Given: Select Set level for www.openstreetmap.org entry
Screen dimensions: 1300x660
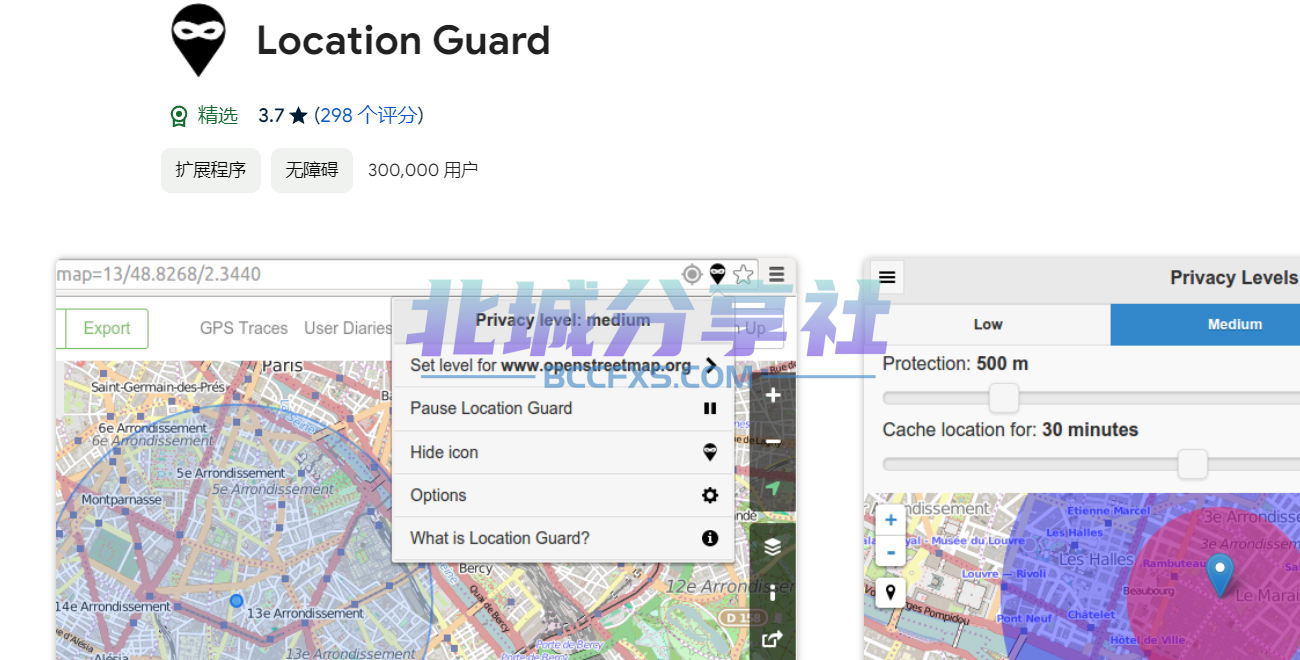Looking at the screenshot, I should [x=563, y=365].
